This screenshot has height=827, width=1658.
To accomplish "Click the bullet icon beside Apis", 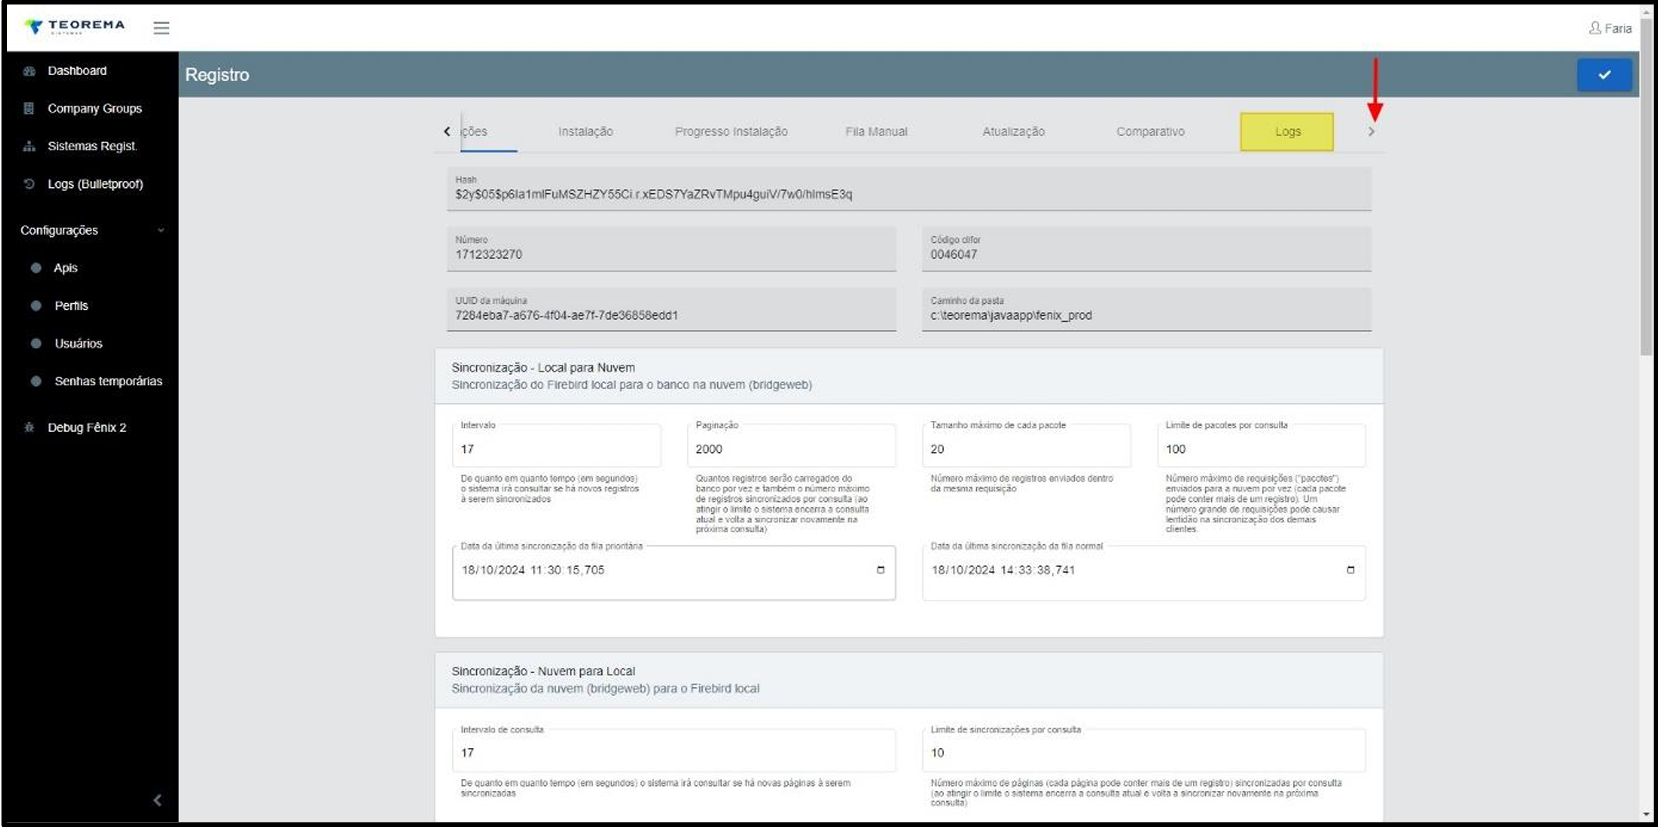I will tap(36, 268).
